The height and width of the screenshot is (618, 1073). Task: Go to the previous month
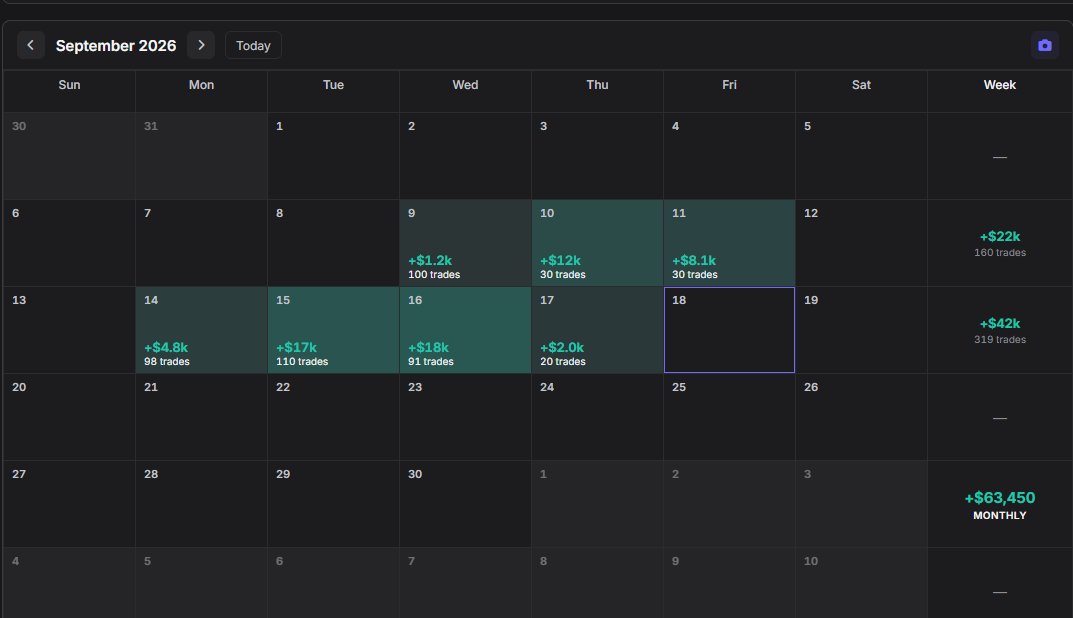click(31, 45)
